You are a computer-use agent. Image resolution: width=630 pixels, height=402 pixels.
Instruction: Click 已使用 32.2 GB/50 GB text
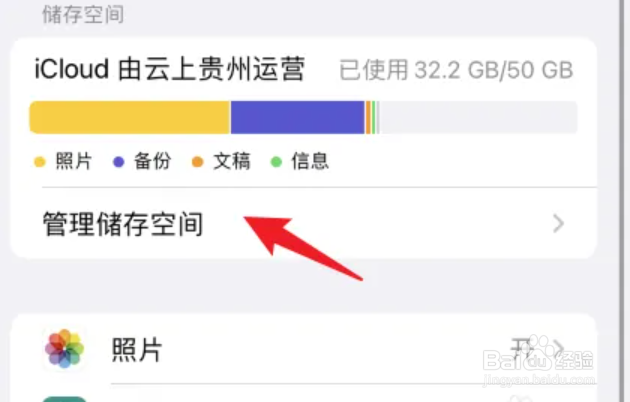click(456, 70)
